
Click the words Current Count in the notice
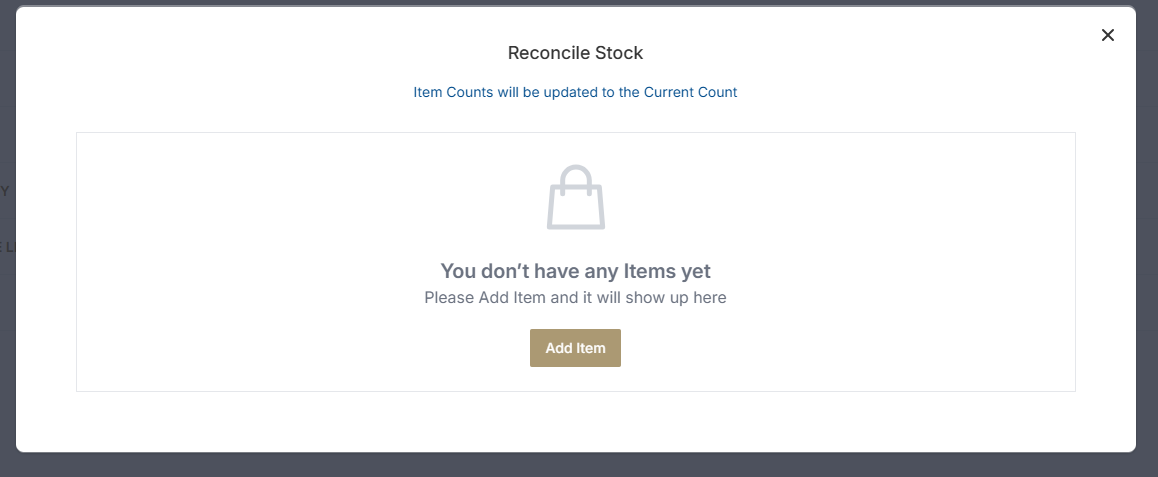click(x=690, y=92)
